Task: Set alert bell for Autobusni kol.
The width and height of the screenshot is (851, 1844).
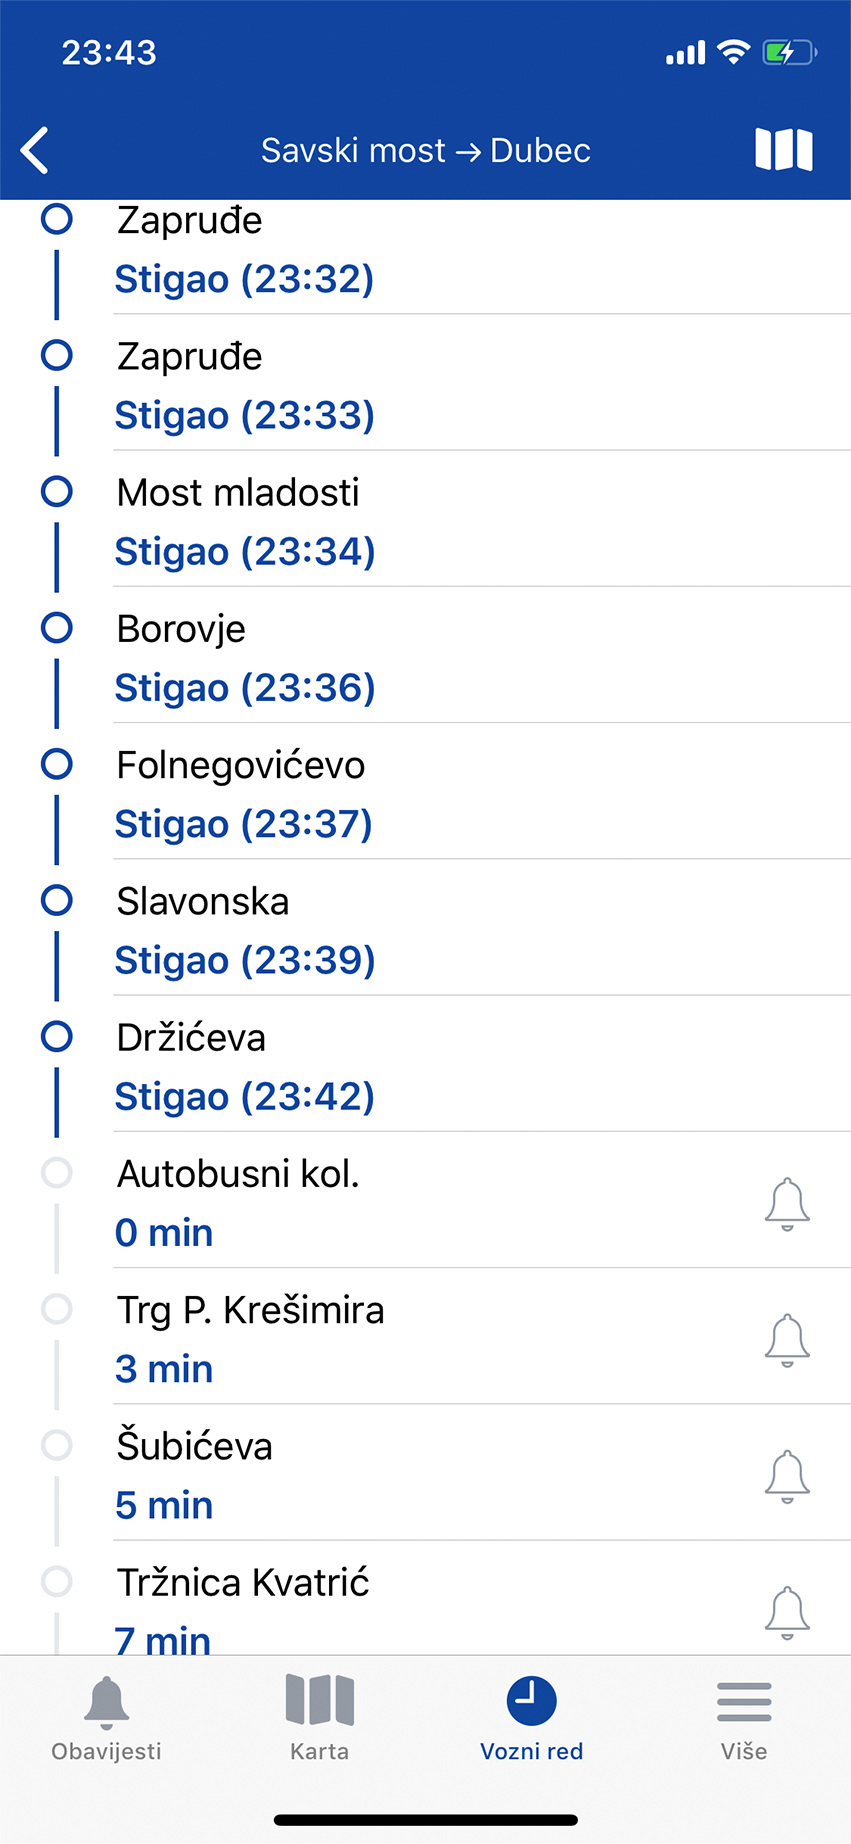Action: click(x=787, y=1203)
